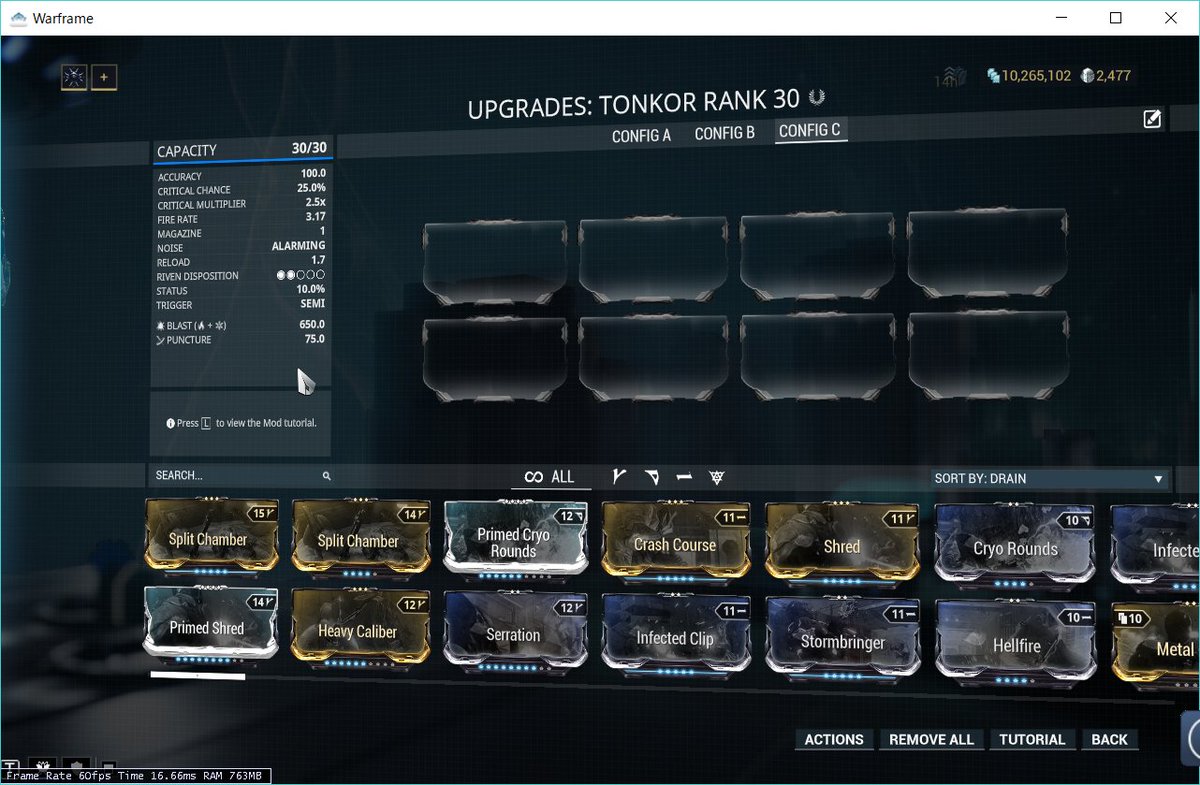Viewport: 1200px width, 785px height.
Task: Click the Riven Disposition dots
Action: [301, 275]
